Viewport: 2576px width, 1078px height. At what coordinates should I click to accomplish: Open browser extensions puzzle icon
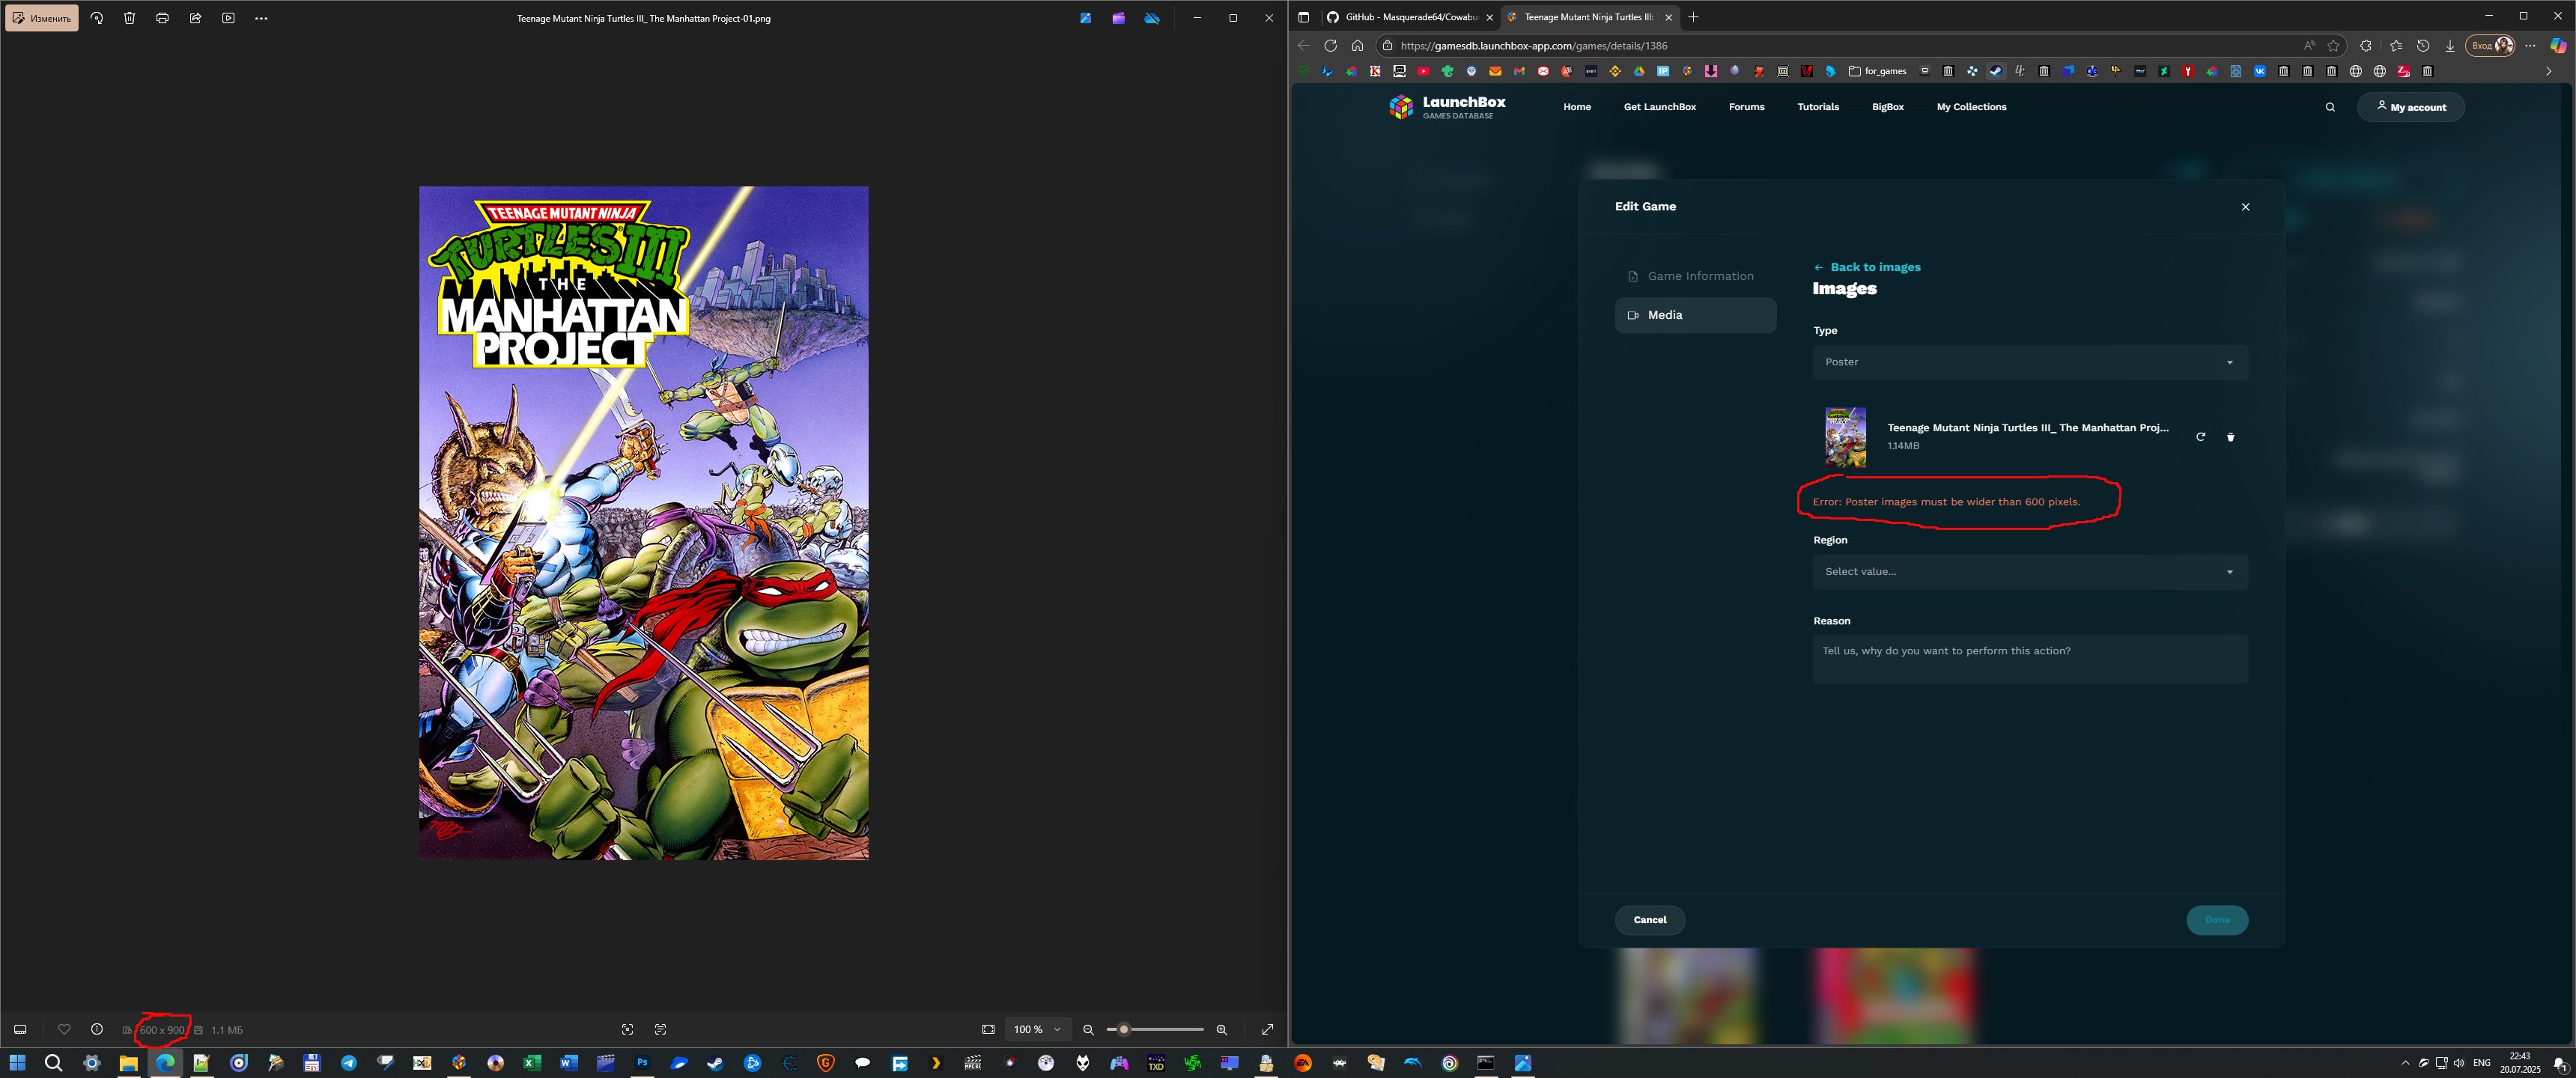[2365, 45]
